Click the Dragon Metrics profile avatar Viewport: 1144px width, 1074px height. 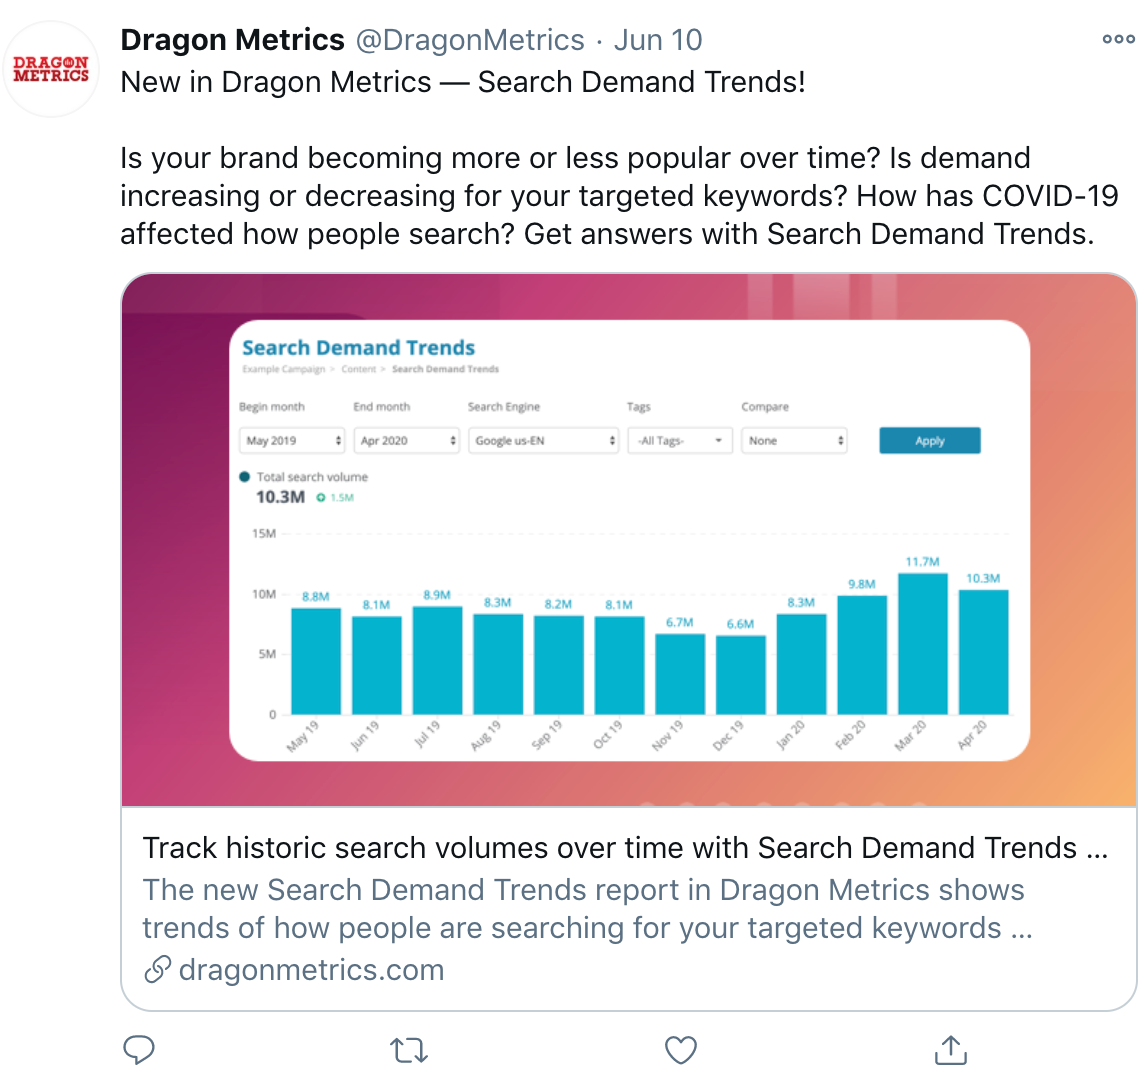[51, 68]
